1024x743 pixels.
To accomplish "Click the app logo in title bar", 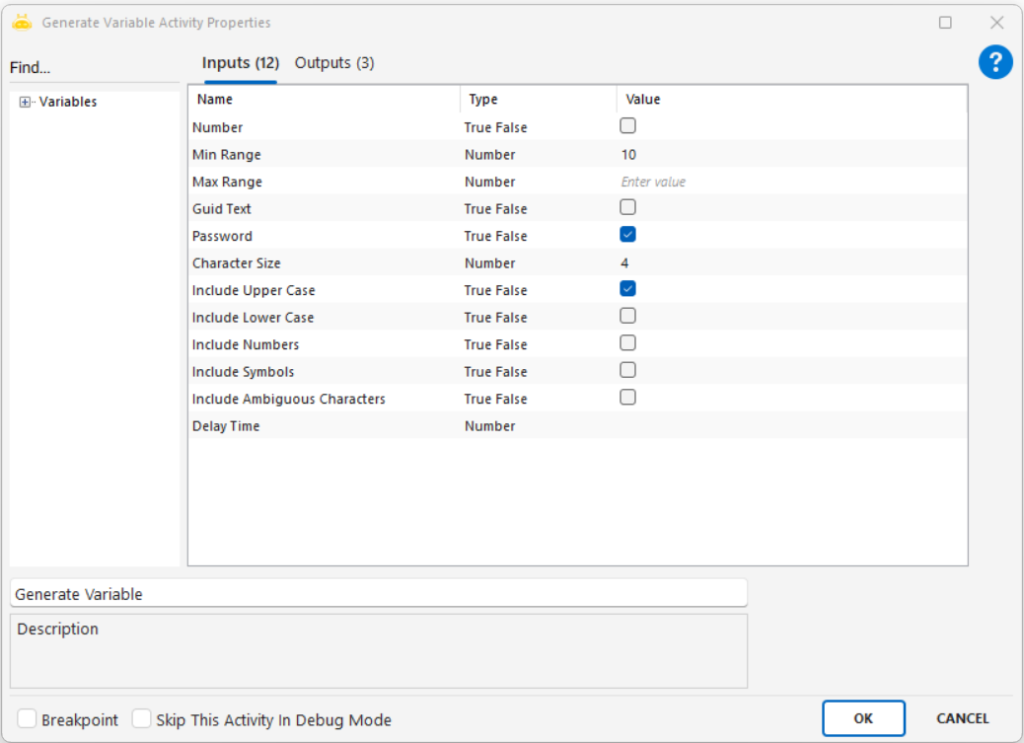I will click(22, 22).
